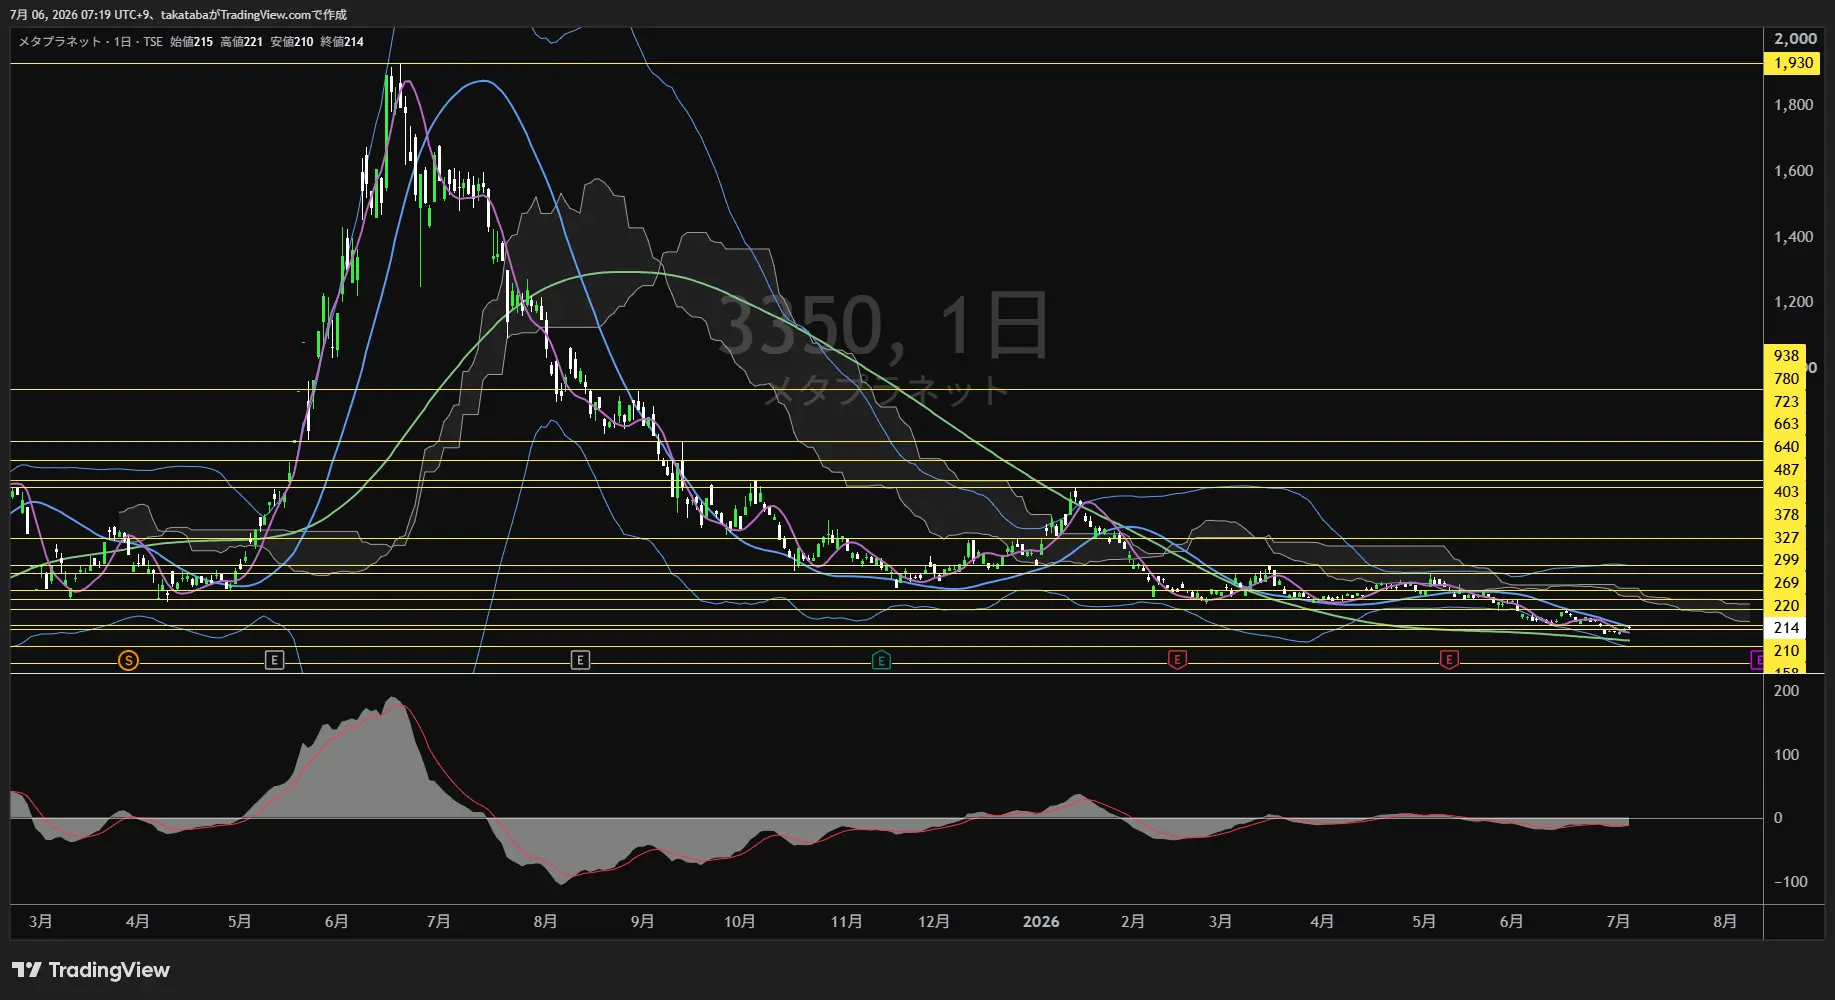Viewport: 1835px width, 1000px height.
Task: Click the メタプラネット symbol title in legend
Action: pos(60,42)
